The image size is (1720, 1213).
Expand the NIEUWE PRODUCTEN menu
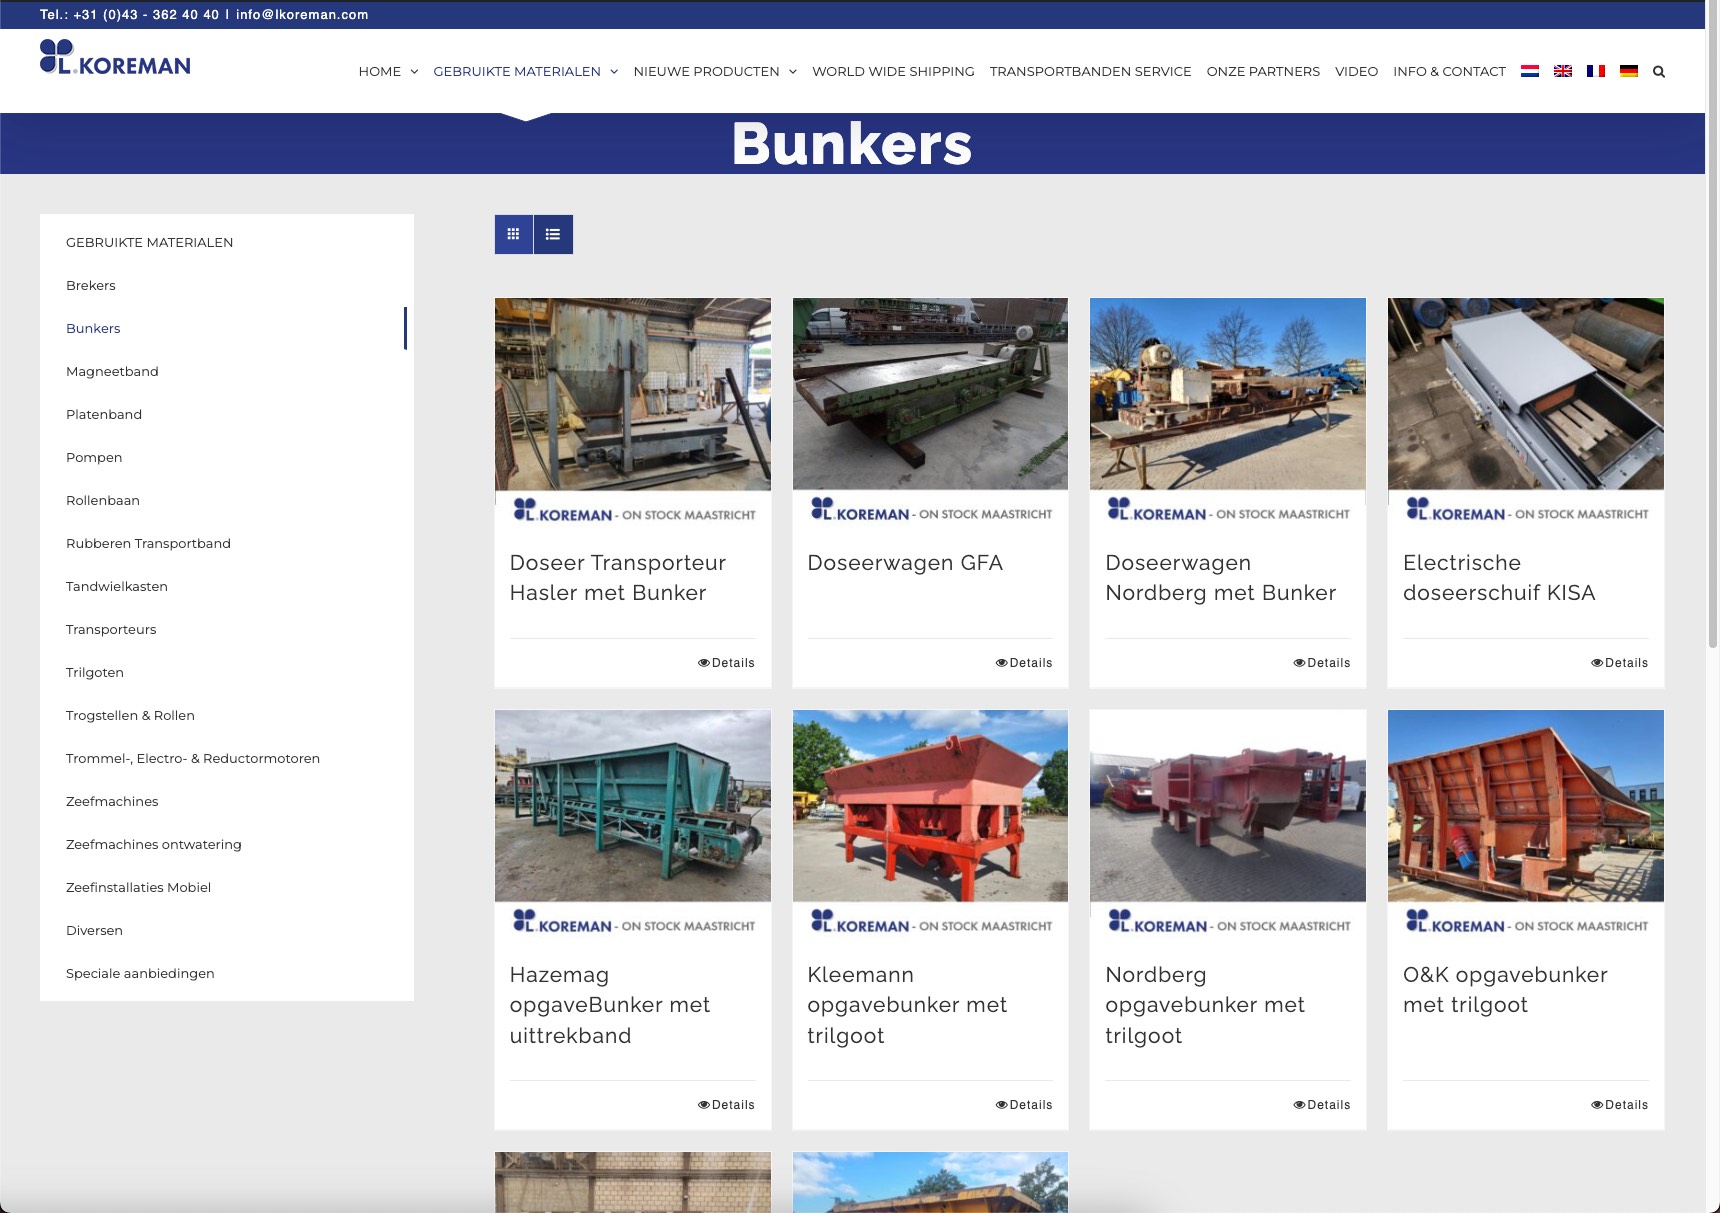click(715, 71)
